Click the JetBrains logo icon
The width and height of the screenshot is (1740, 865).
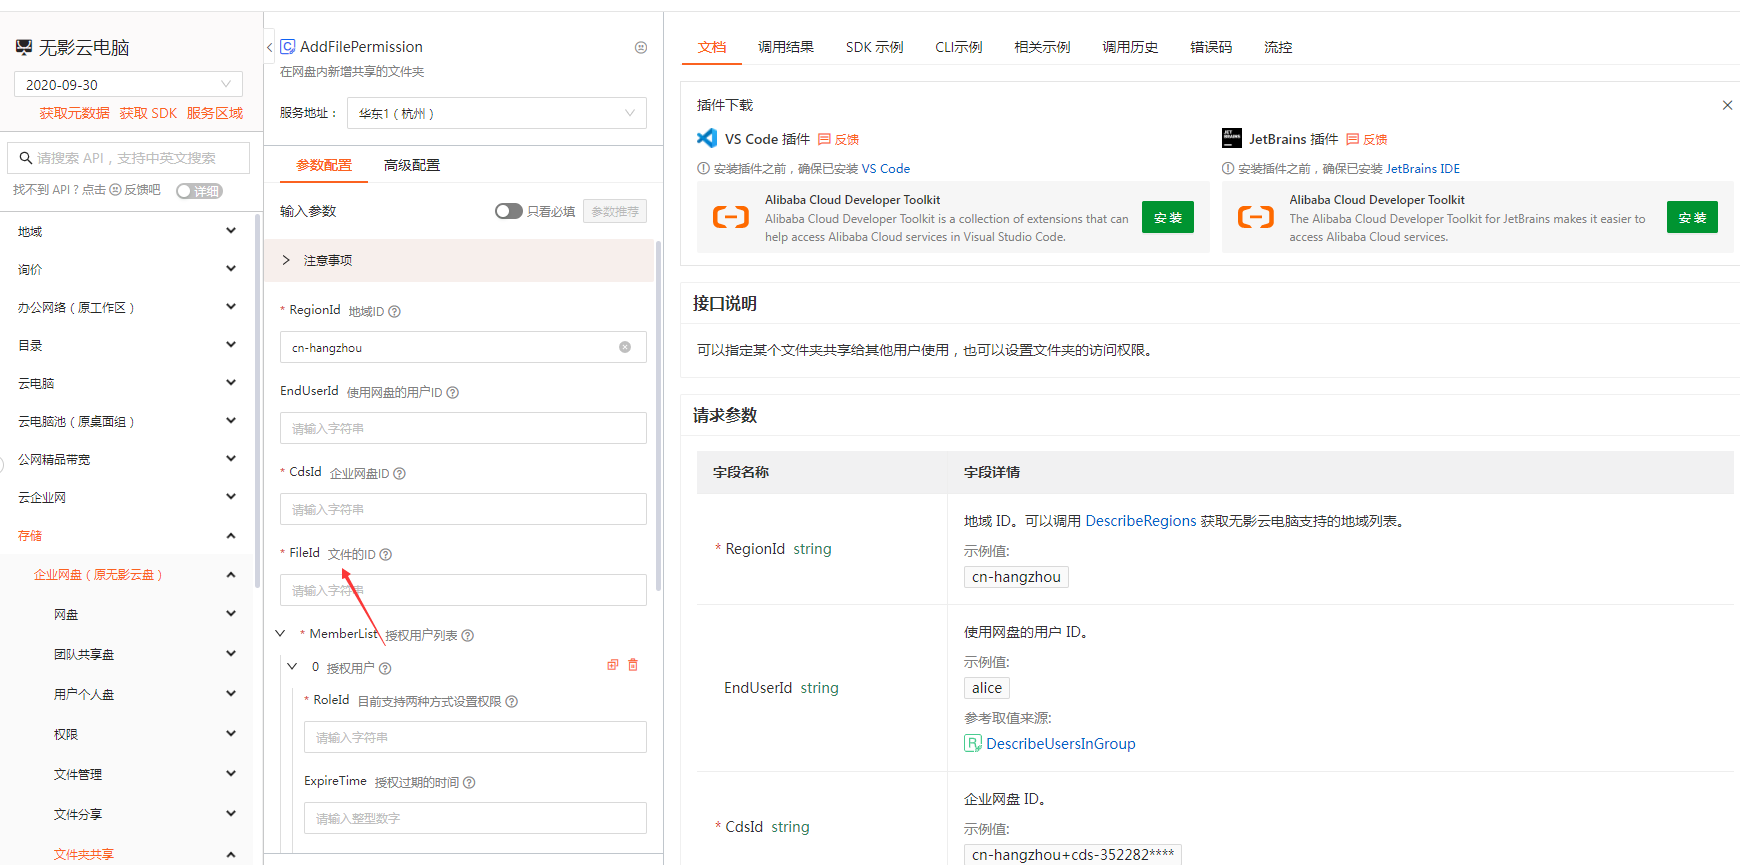(x=1232, y=138)
